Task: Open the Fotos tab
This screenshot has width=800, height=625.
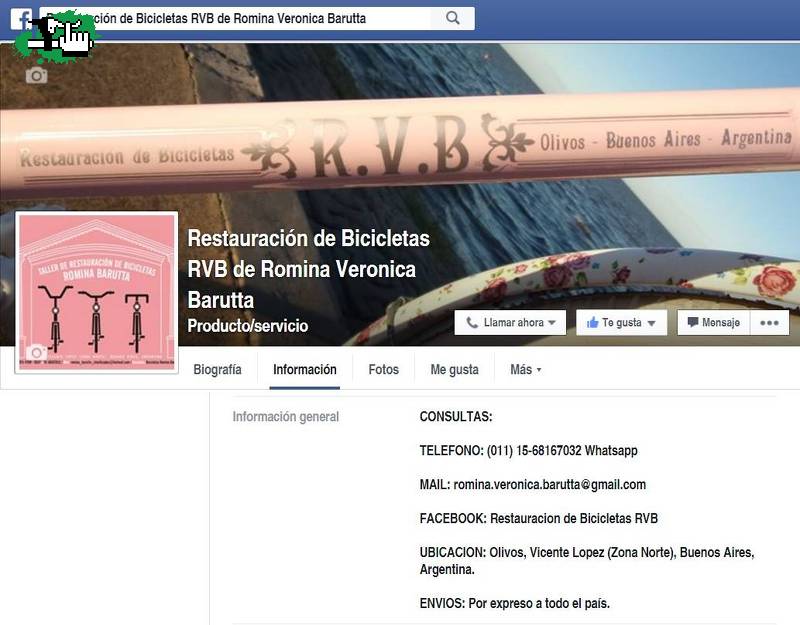Action: pyautogui.click(x=384, y=369)
